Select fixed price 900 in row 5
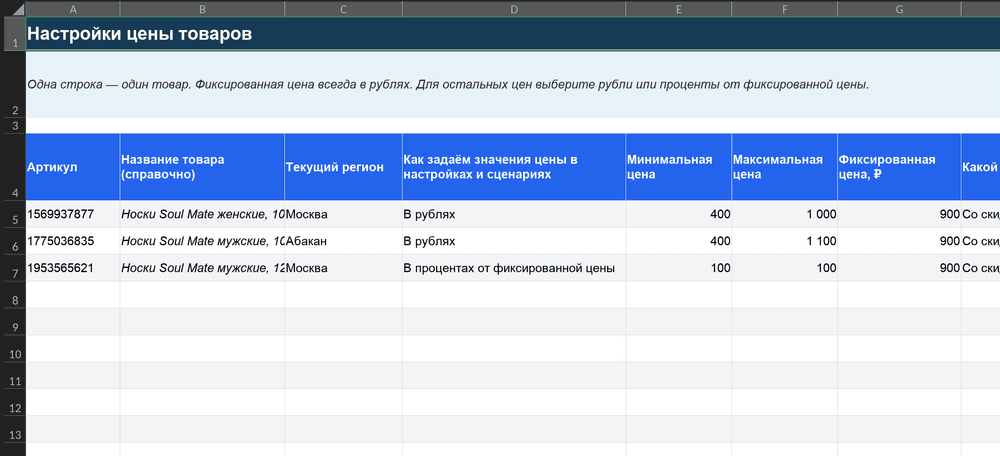This screenshot has width=1000, height=456. point(899,214)
